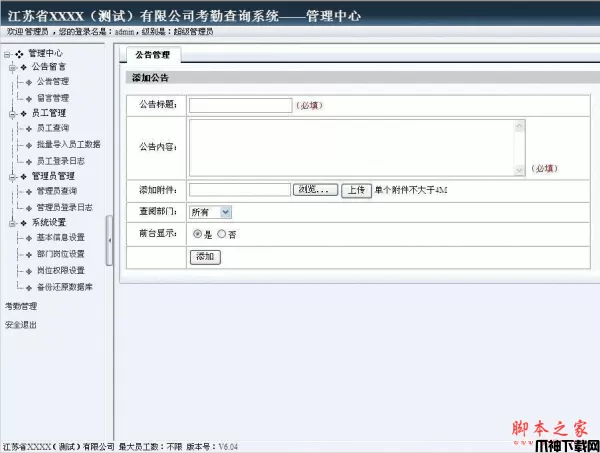Open 管理员查询 page
600x453 pixels.
[x=57, y=191]
